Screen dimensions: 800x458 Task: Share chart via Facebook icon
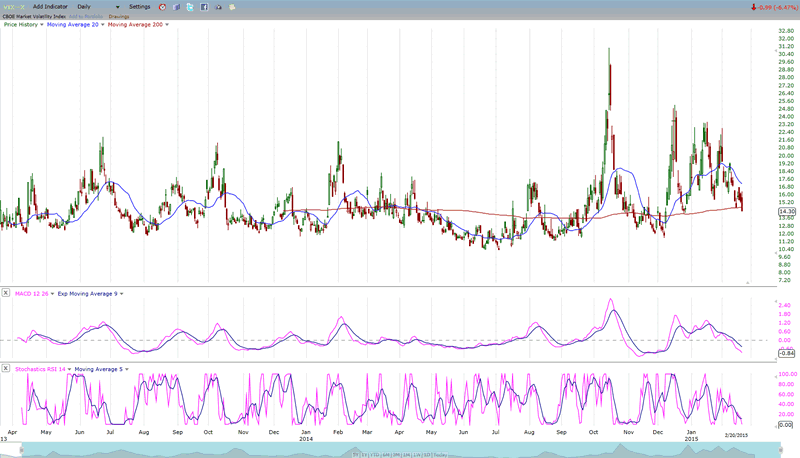coord(204,7)
